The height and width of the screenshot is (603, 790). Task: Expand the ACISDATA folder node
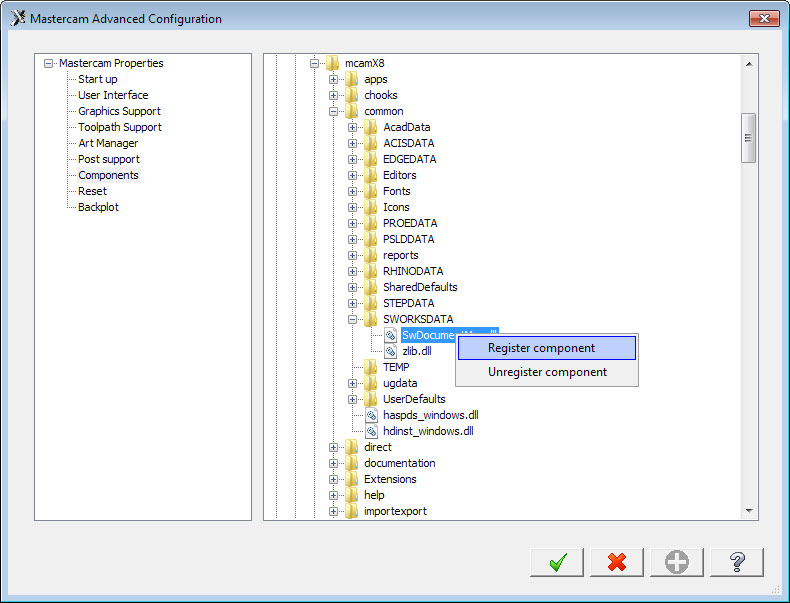point(353,144)
